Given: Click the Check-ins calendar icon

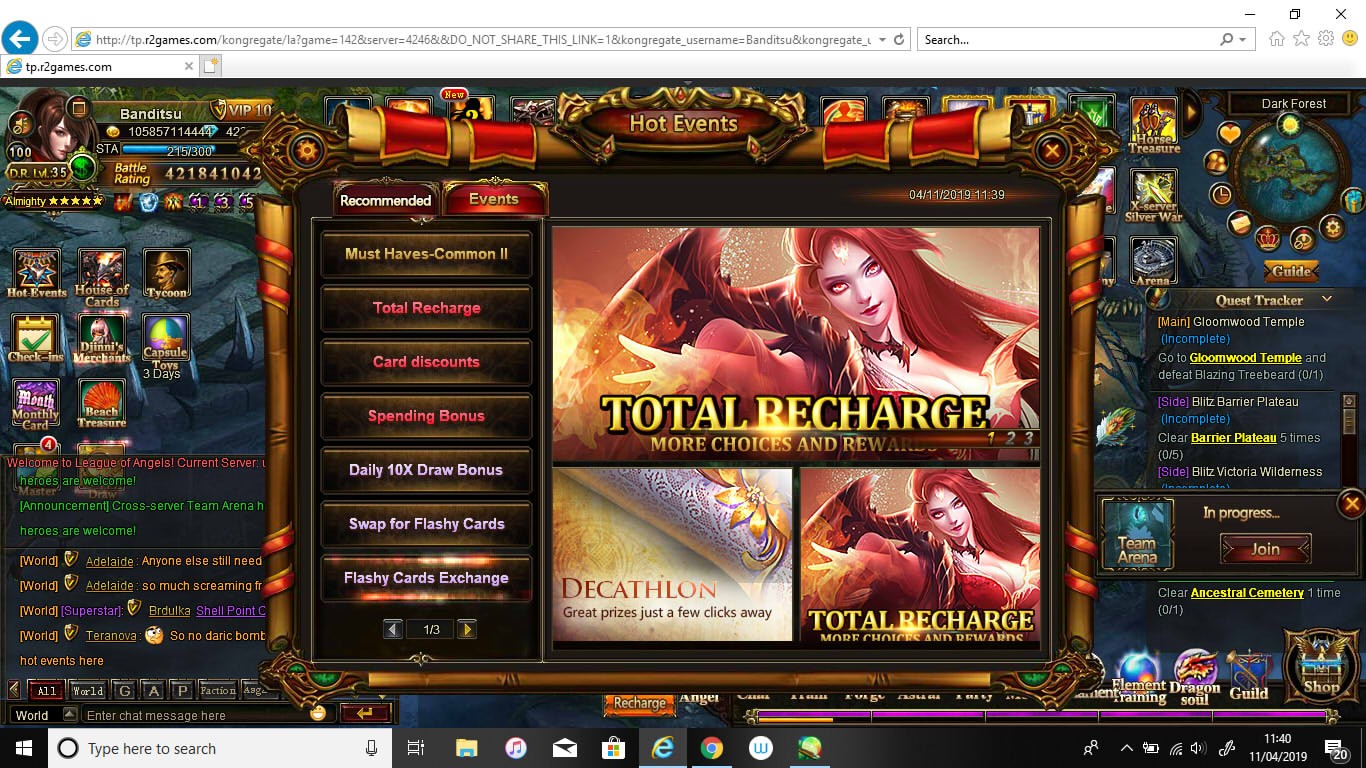Looking at the screenshot, I should point(36,337).
